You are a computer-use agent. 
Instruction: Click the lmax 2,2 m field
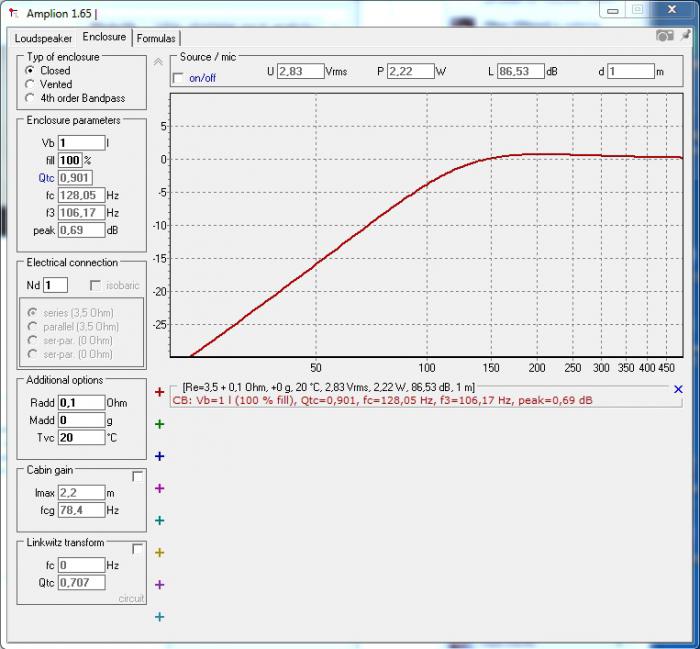coord(81,493)
